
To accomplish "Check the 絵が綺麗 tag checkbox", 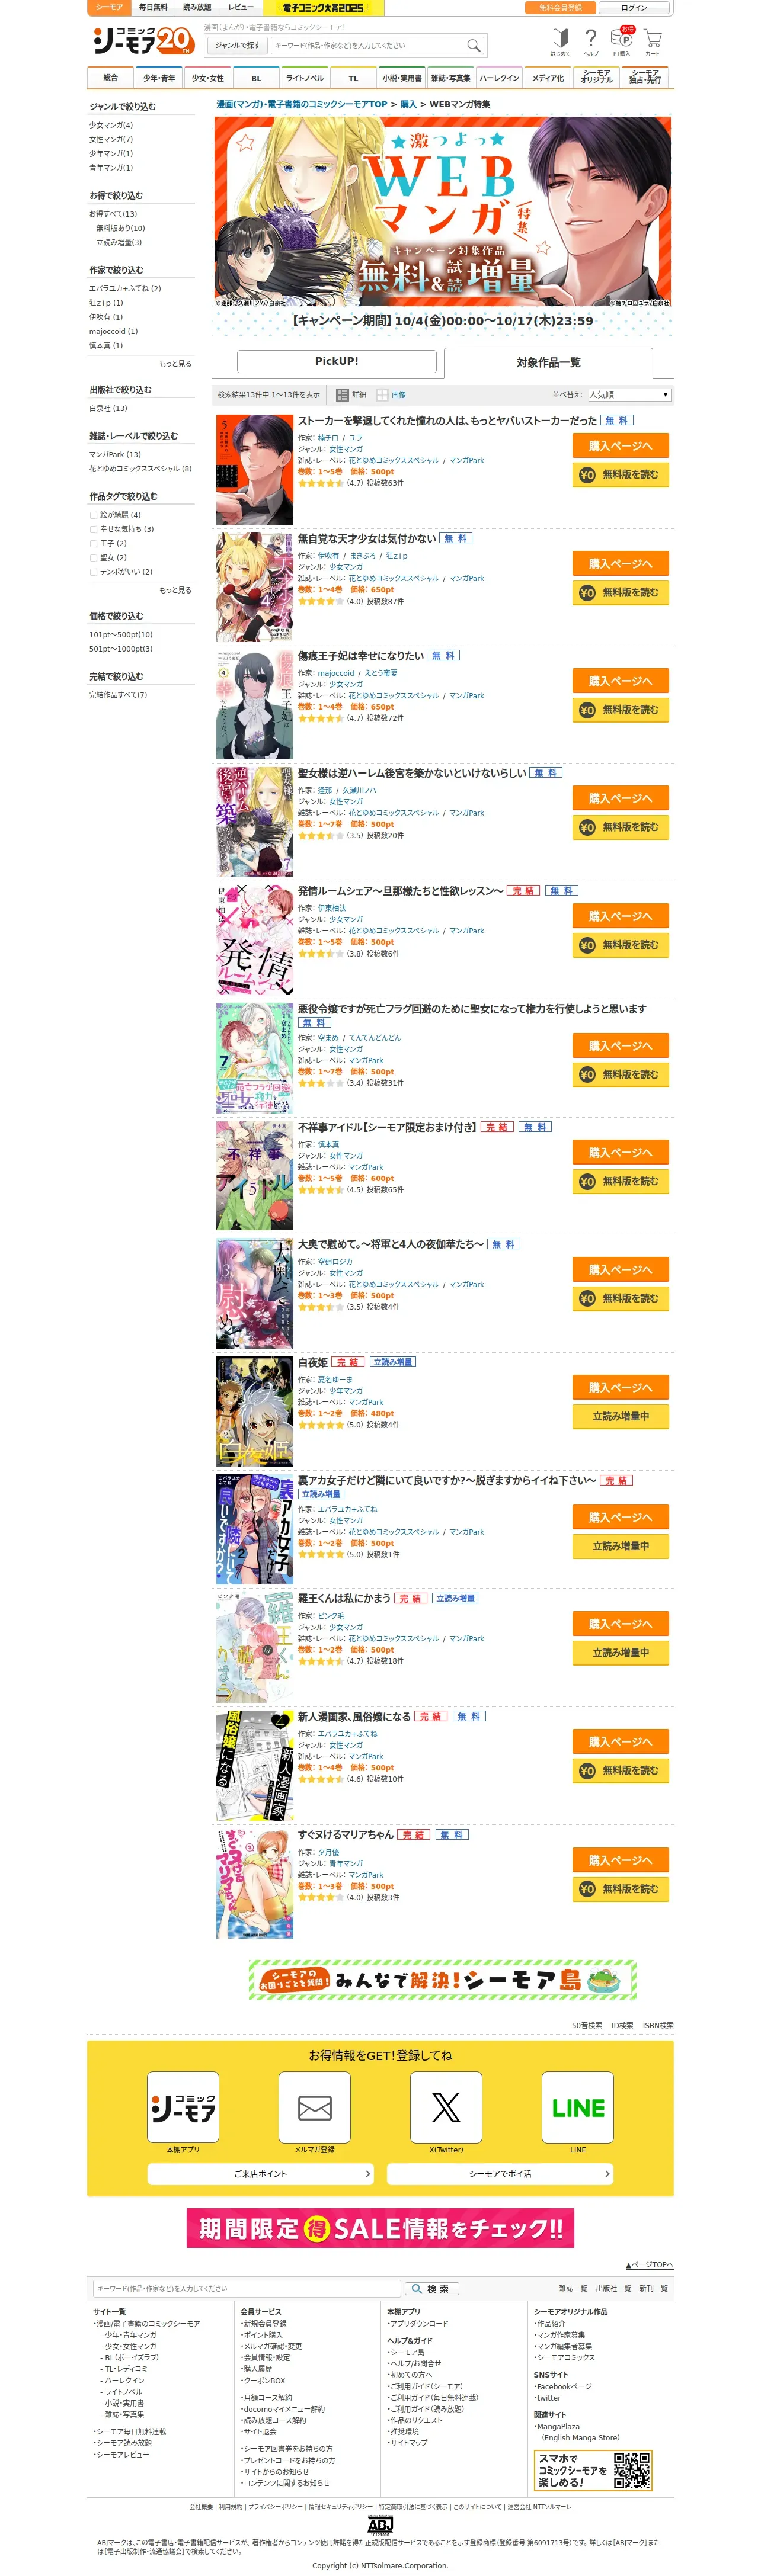I will (94, 516).
